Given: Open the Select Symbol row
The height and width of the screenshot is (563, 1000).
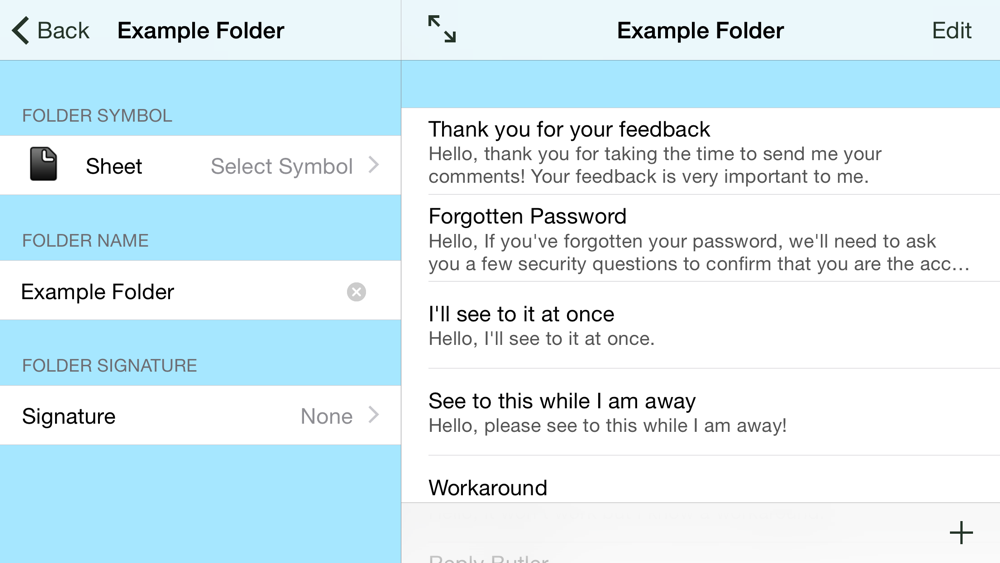Looking at the screenshot, I should (x=200, y=166).
